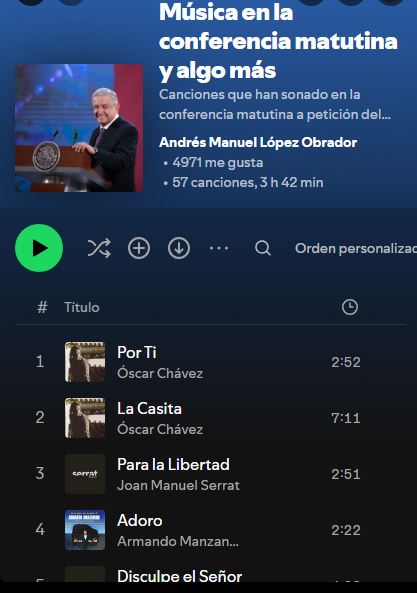Sort by duration using clock icon
Viewport: 417px width, 593px height.
[x=350, y=307]
